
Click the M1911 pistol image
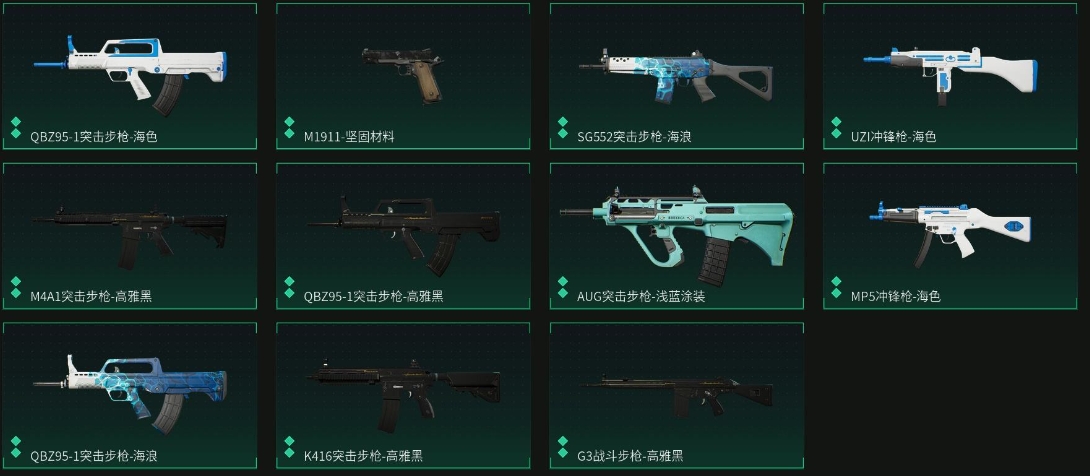coord(402,74)
